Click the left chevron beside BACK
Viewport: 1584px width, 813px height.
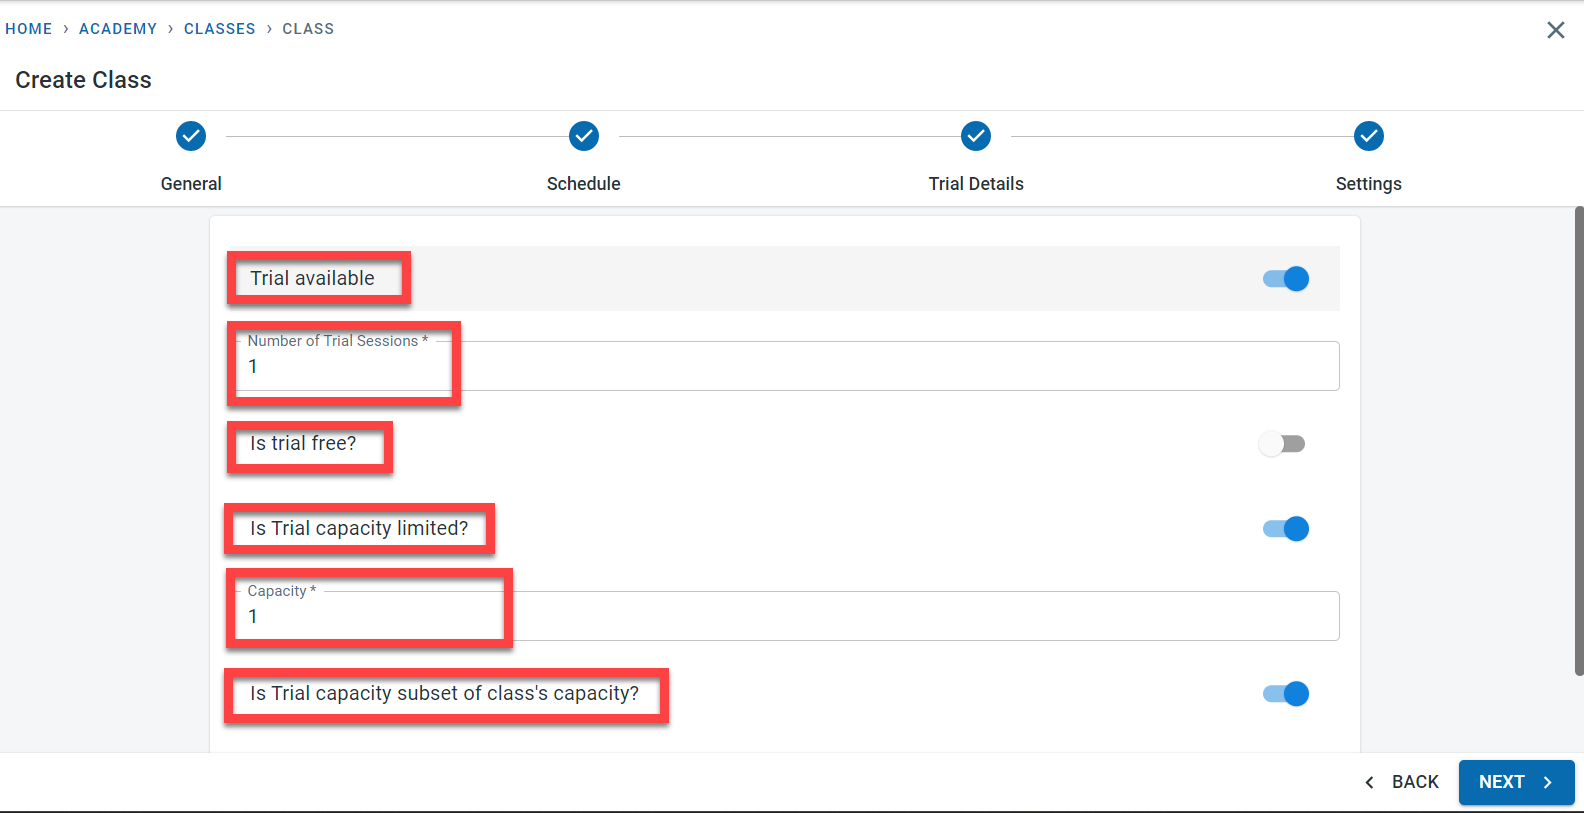pyautogui.click(x=1370, y=782)
